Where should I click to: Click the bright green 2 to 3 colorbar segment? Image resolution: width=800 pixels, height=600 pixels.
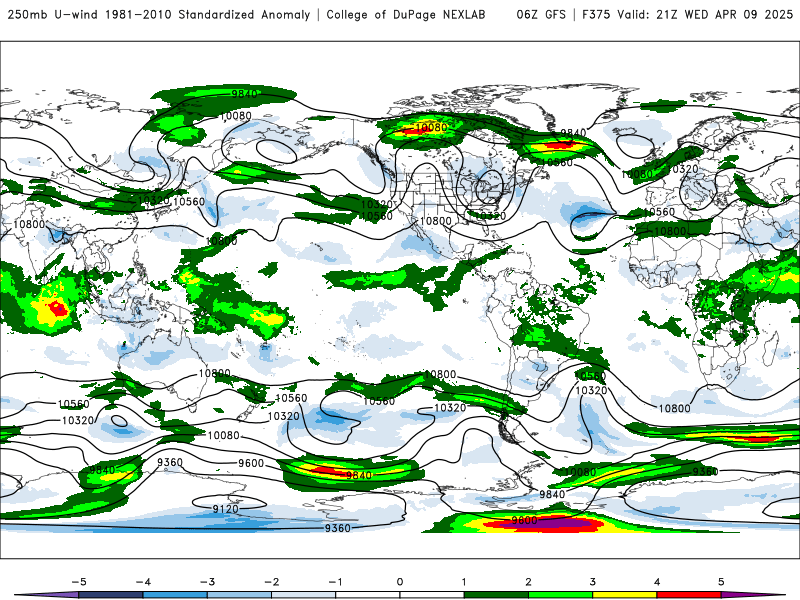(561, 595)
